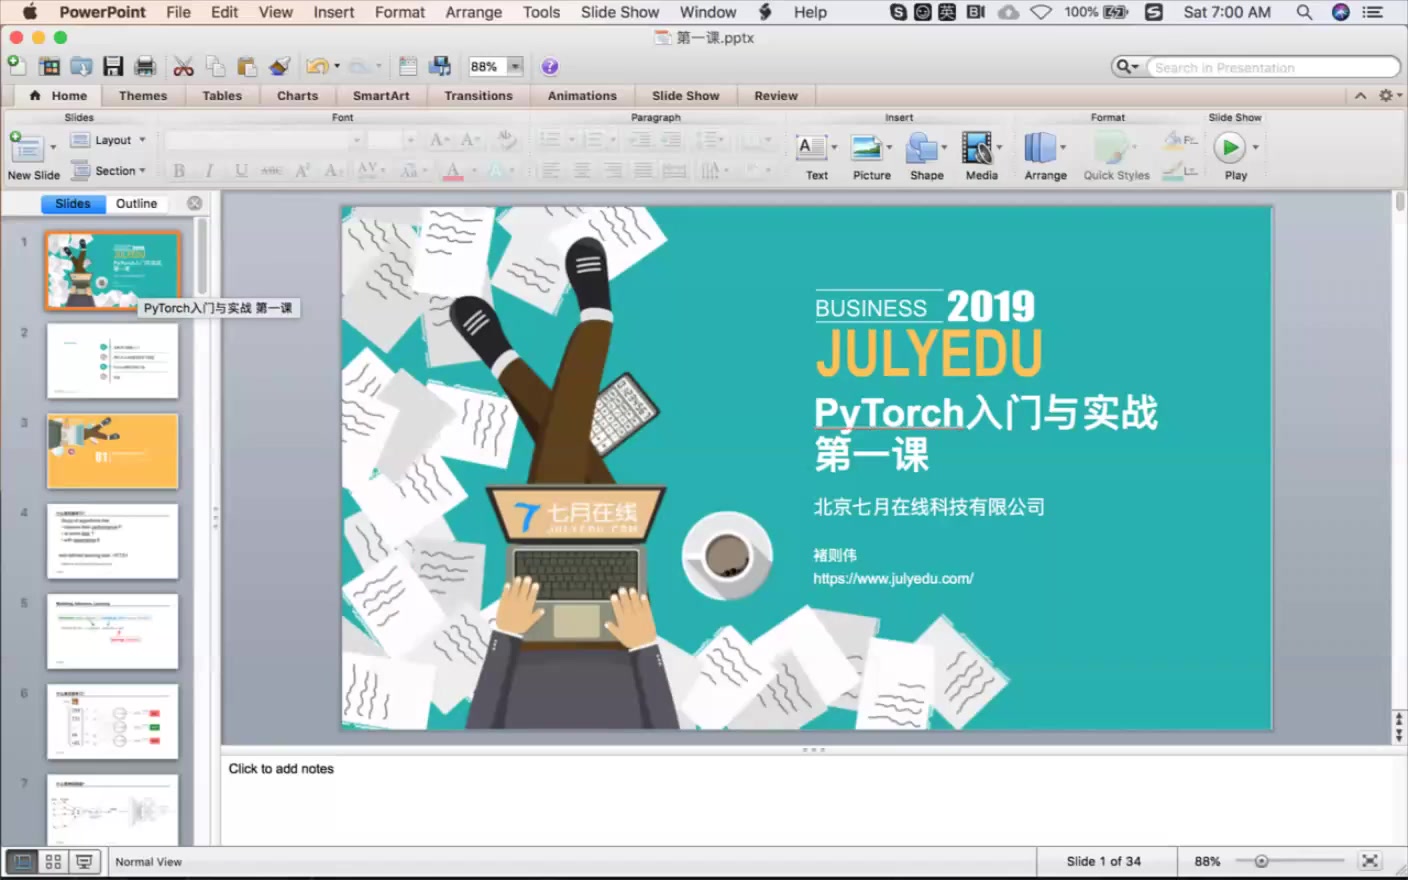This screenshot has height=880, width=1408.
Task: Click the Picture insert icon
Action: click(865, 148)
